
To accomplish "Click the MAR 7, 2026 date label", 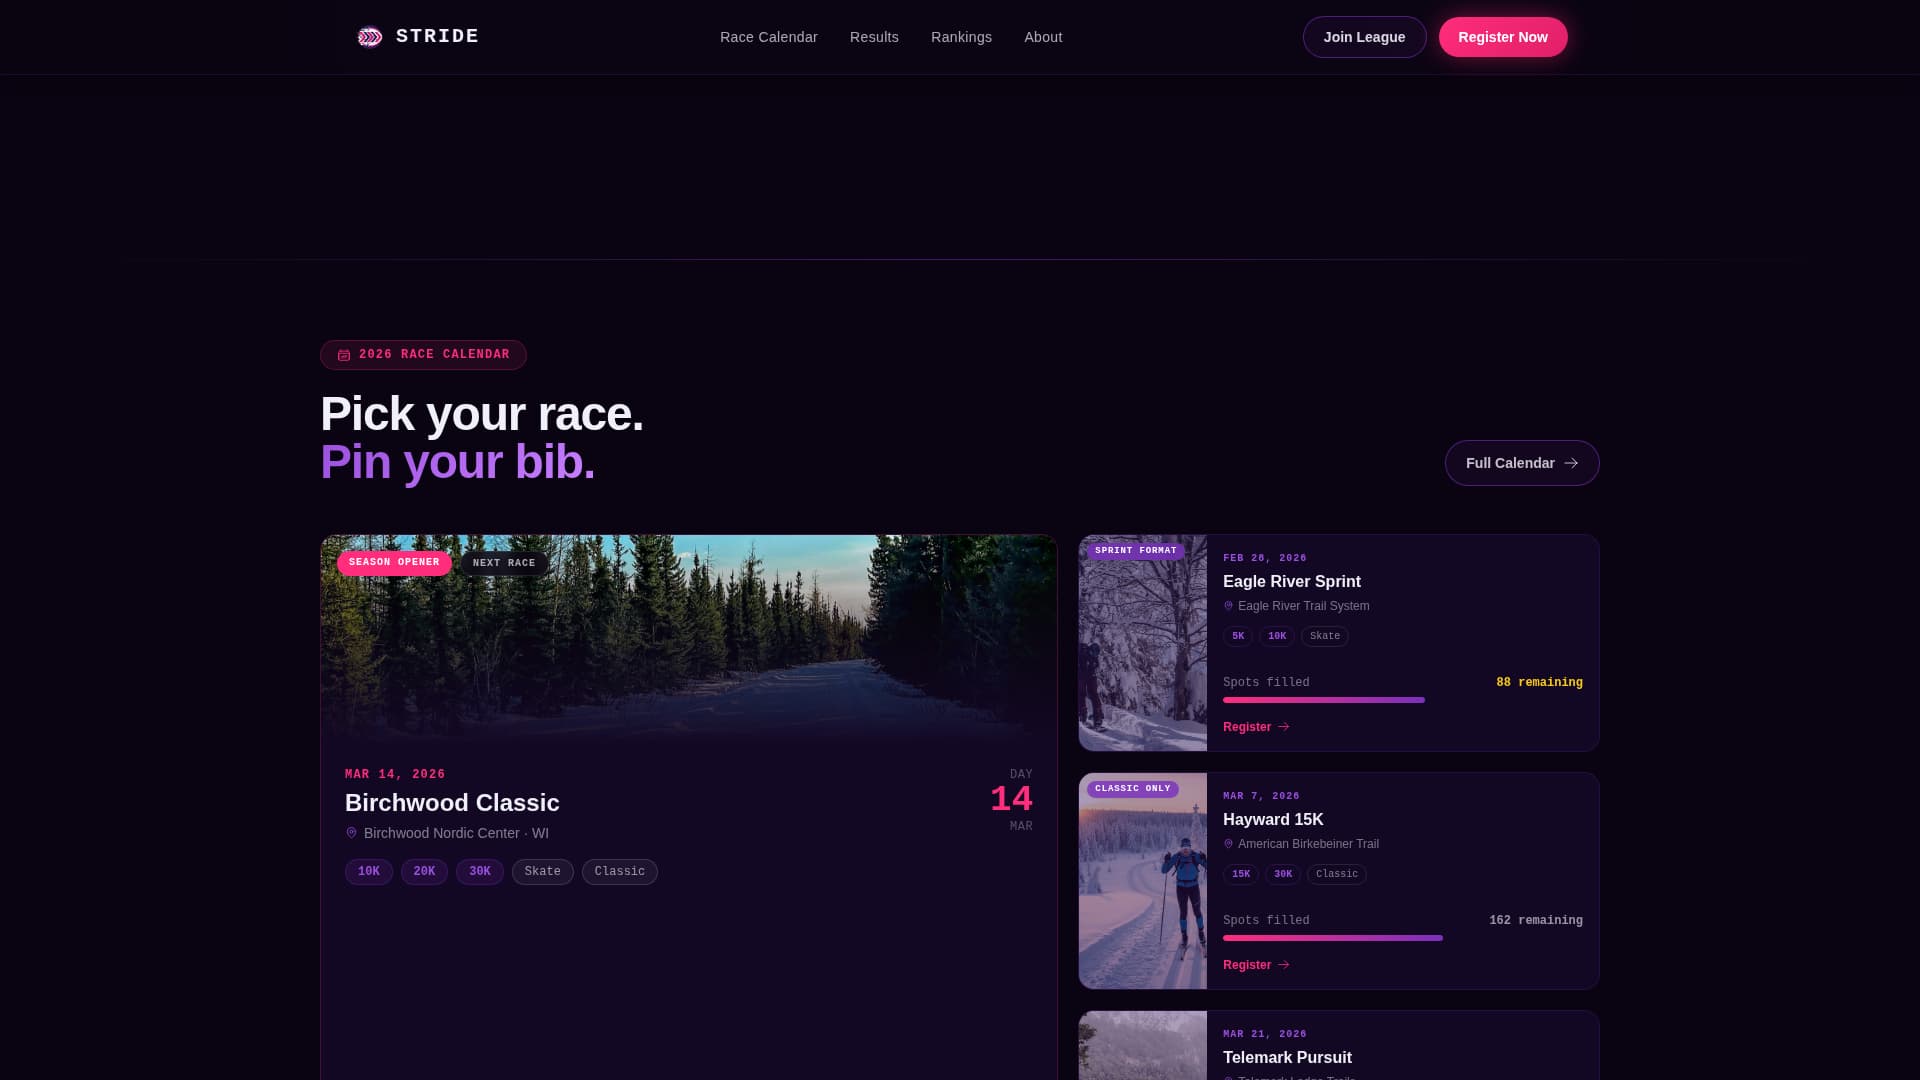I will 1261,796.
